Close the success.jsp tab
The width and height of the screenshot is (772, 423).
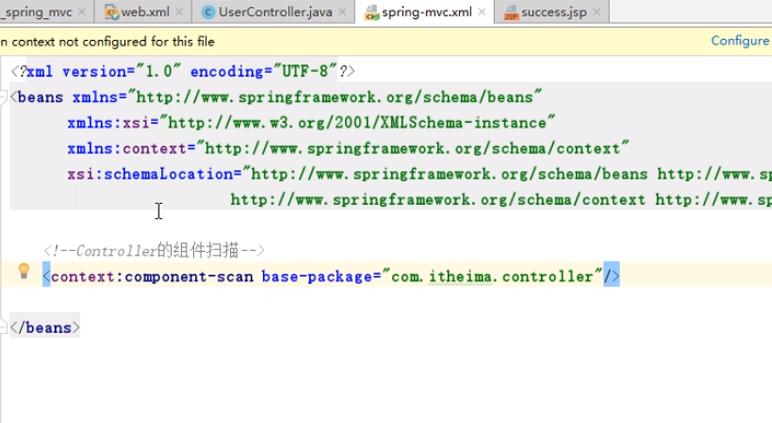pyautogui.click(x=597, y=12)
